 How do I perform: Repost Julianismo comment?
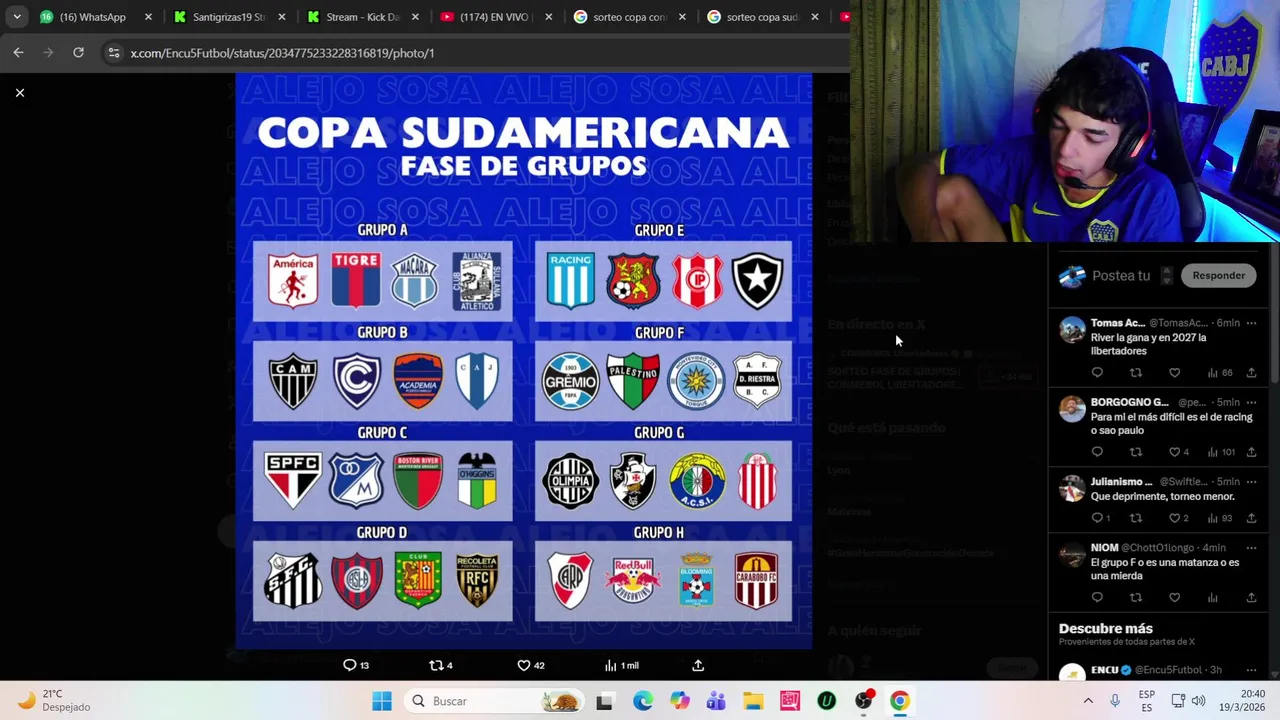coord(1135,518)
